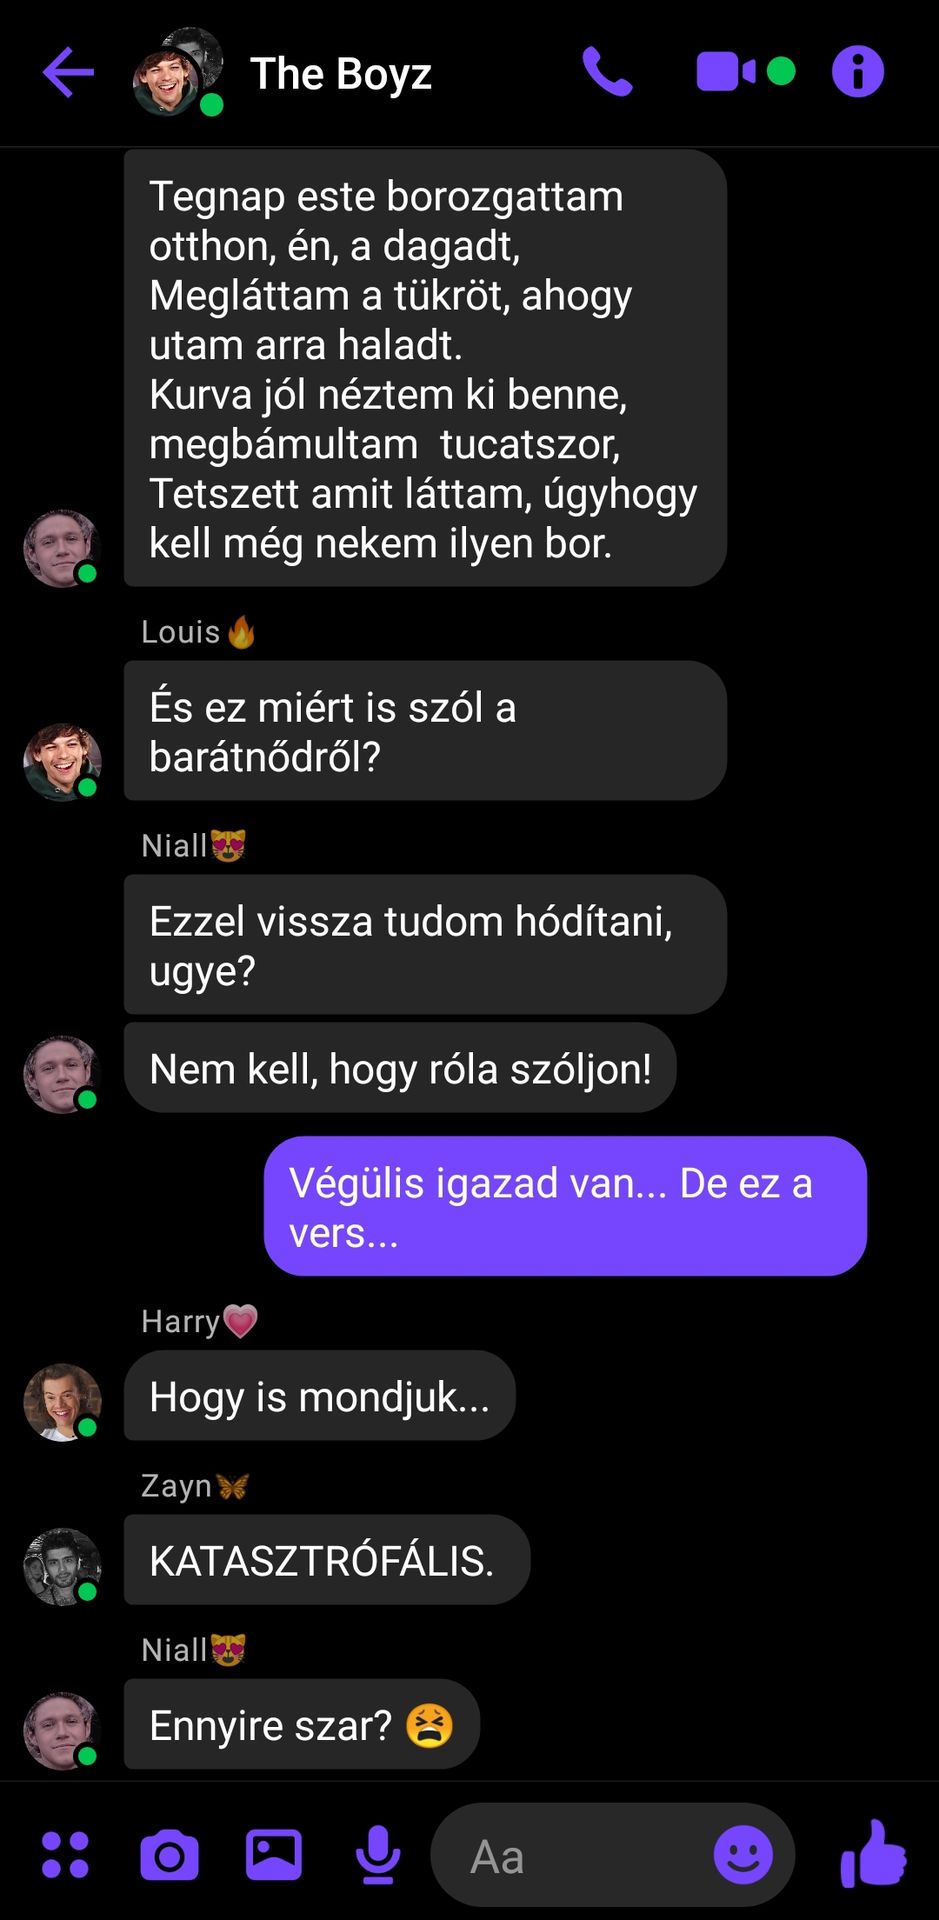The height and width of the screenshot is (1920, 939).
Task: Open the camera icon in bottom bar
Action: (169, 1855)
